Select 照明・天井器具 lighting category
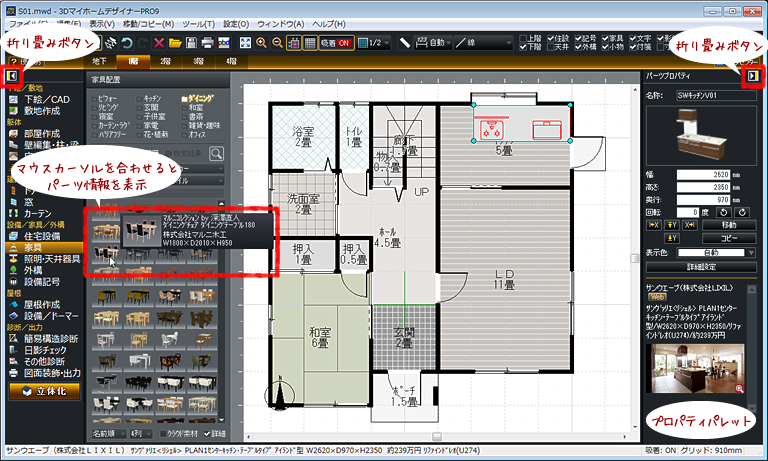 tap(52, 259)
